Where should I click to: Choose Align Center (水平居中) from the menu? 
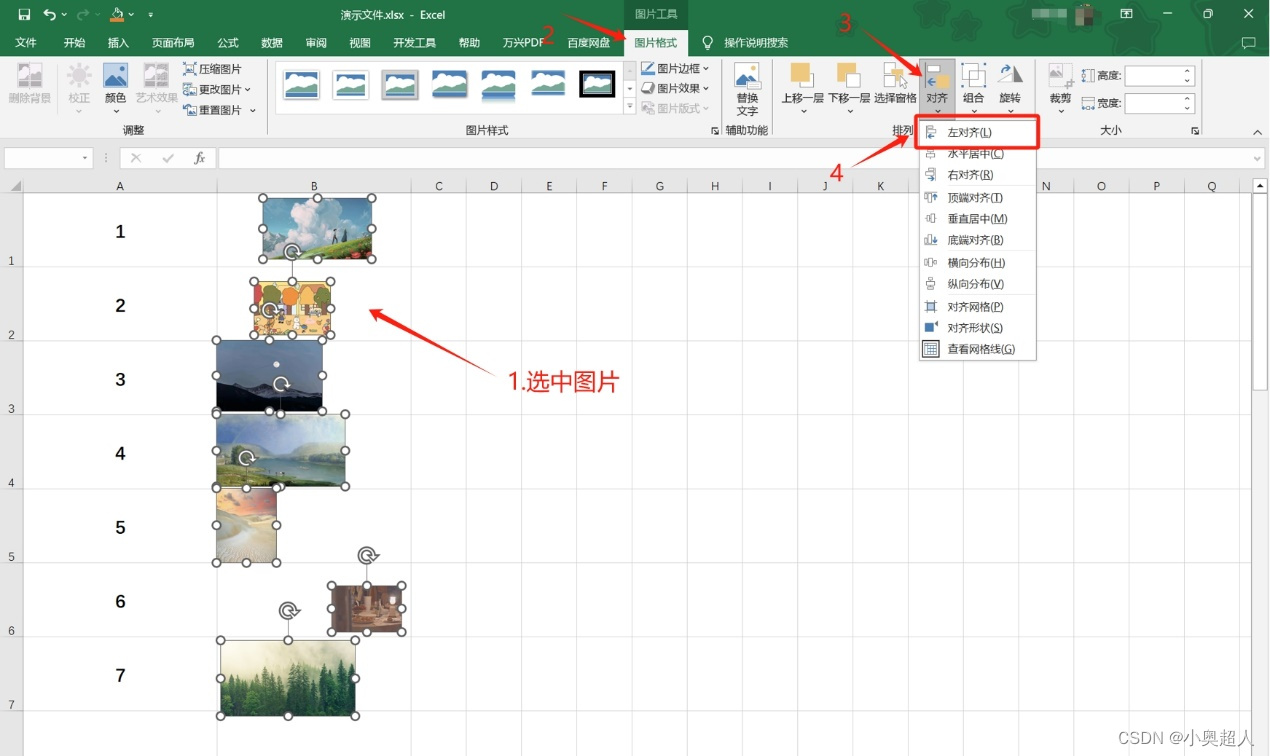click(x=977, y=154)
